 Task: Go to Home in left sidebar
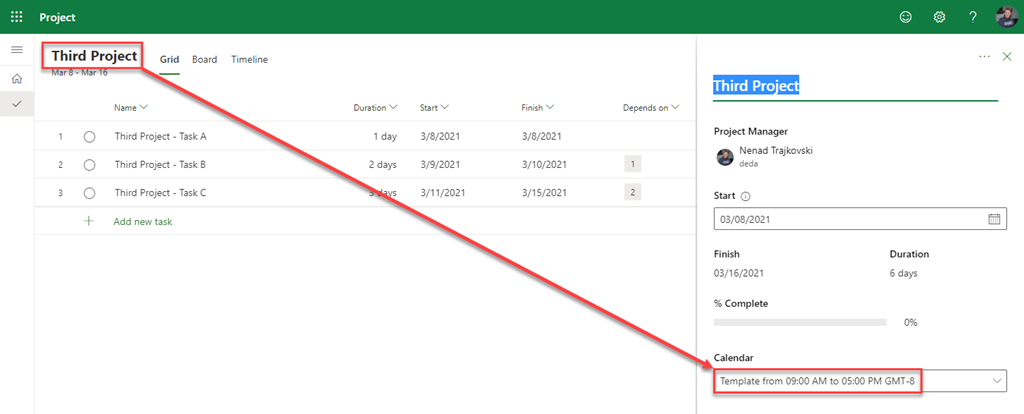pyautogui.click(x=17, y=78)
